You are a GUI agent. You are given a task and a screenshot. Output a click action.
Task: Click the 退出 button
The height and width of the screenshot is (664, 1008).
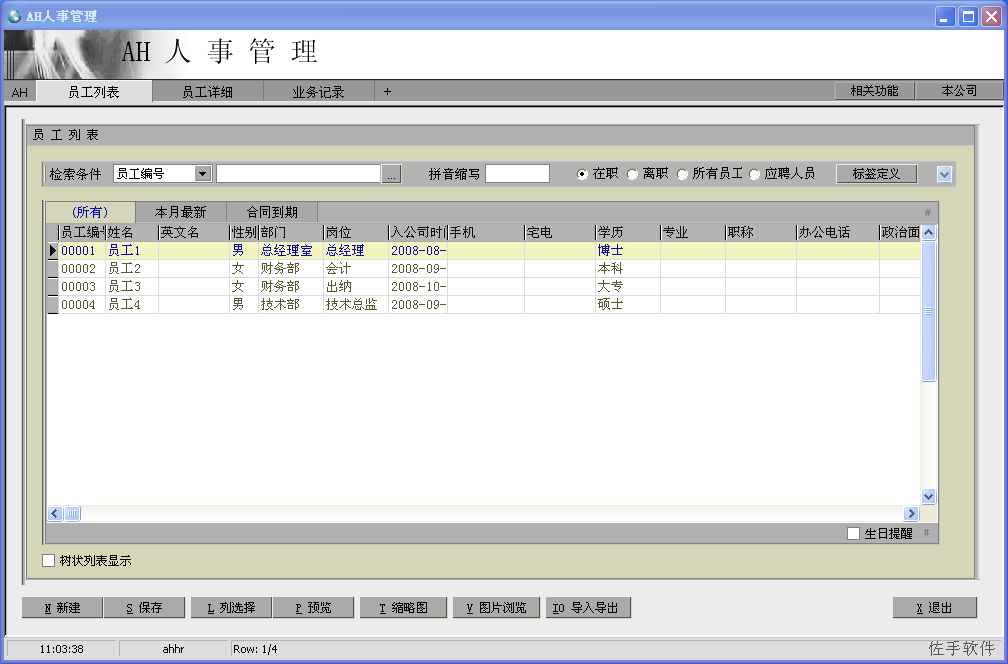[x=935, y=607]
